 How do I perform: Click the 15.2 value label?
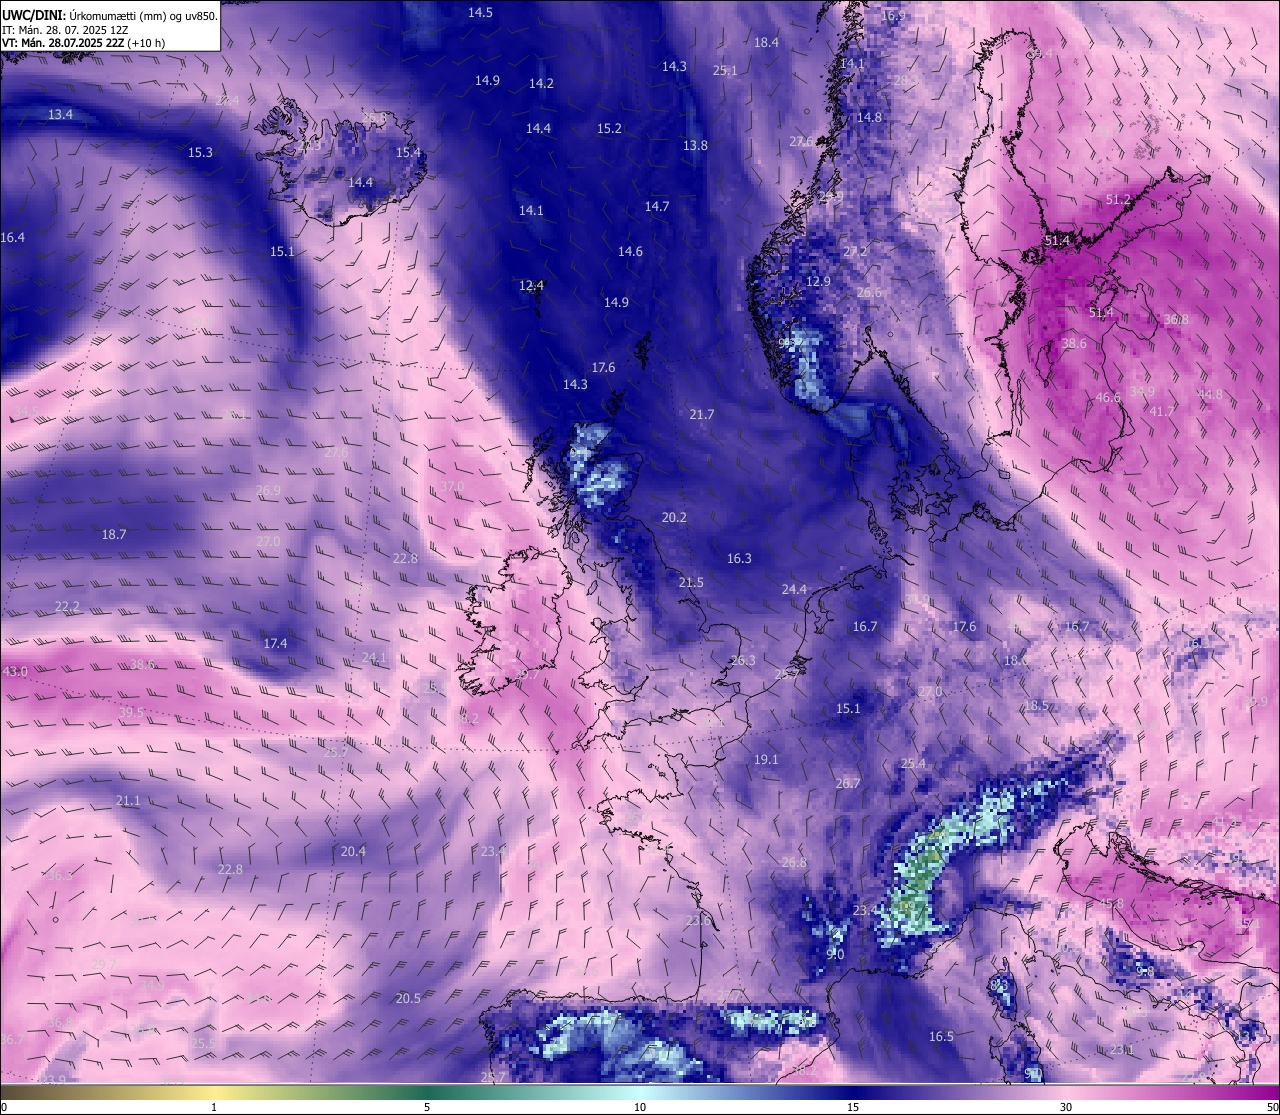(x=609, y=129)
